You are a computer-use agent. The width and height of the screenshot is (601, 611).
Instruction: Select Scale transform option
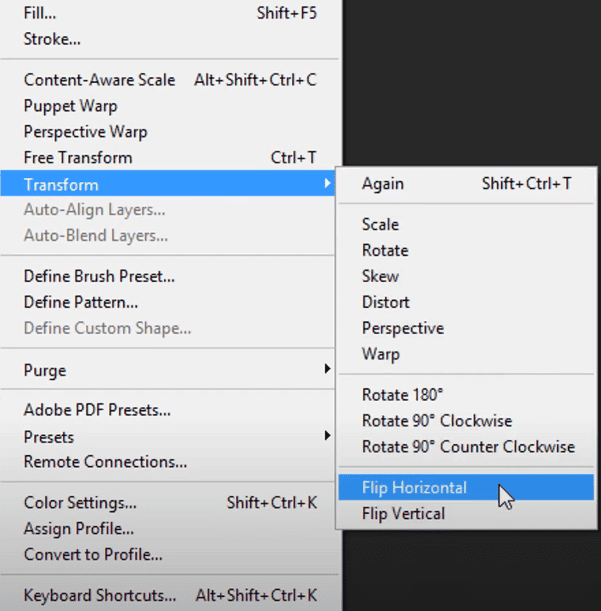click(x=380, y=225)
